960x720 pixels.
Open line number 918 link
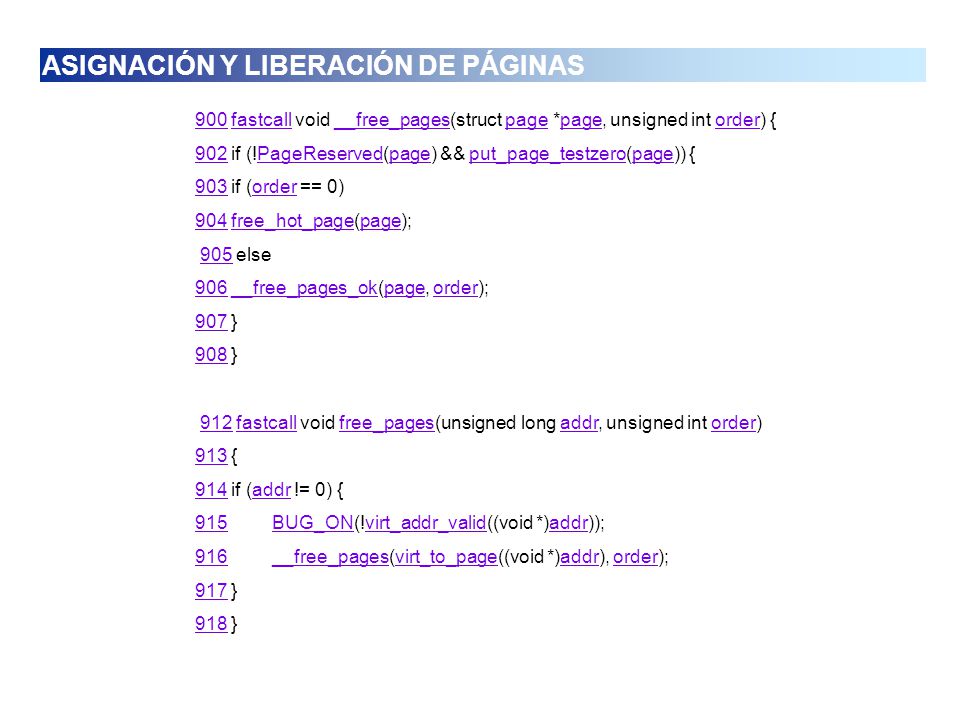tap(211, 623)
